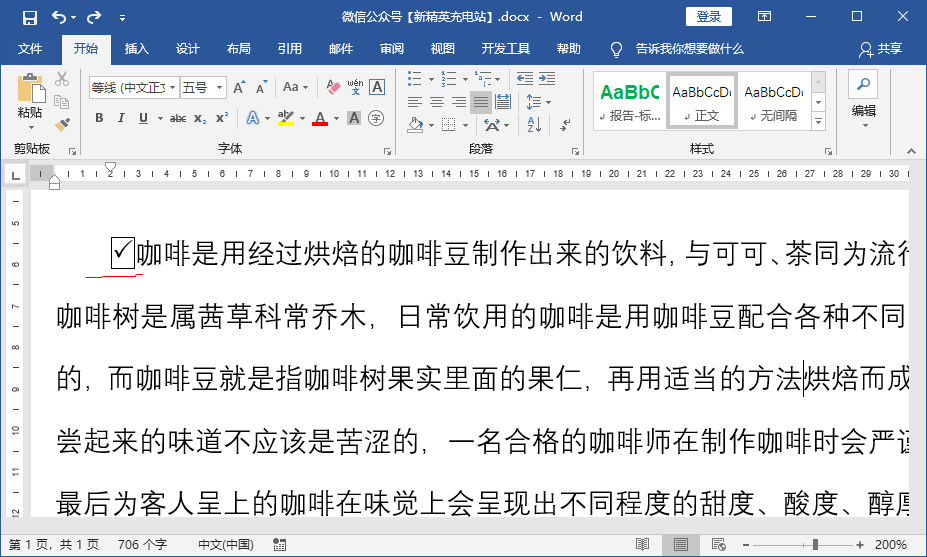The width and height of the screenshot is (927, 557).
Task: Apply character border icon
Action: coord(377,88)
